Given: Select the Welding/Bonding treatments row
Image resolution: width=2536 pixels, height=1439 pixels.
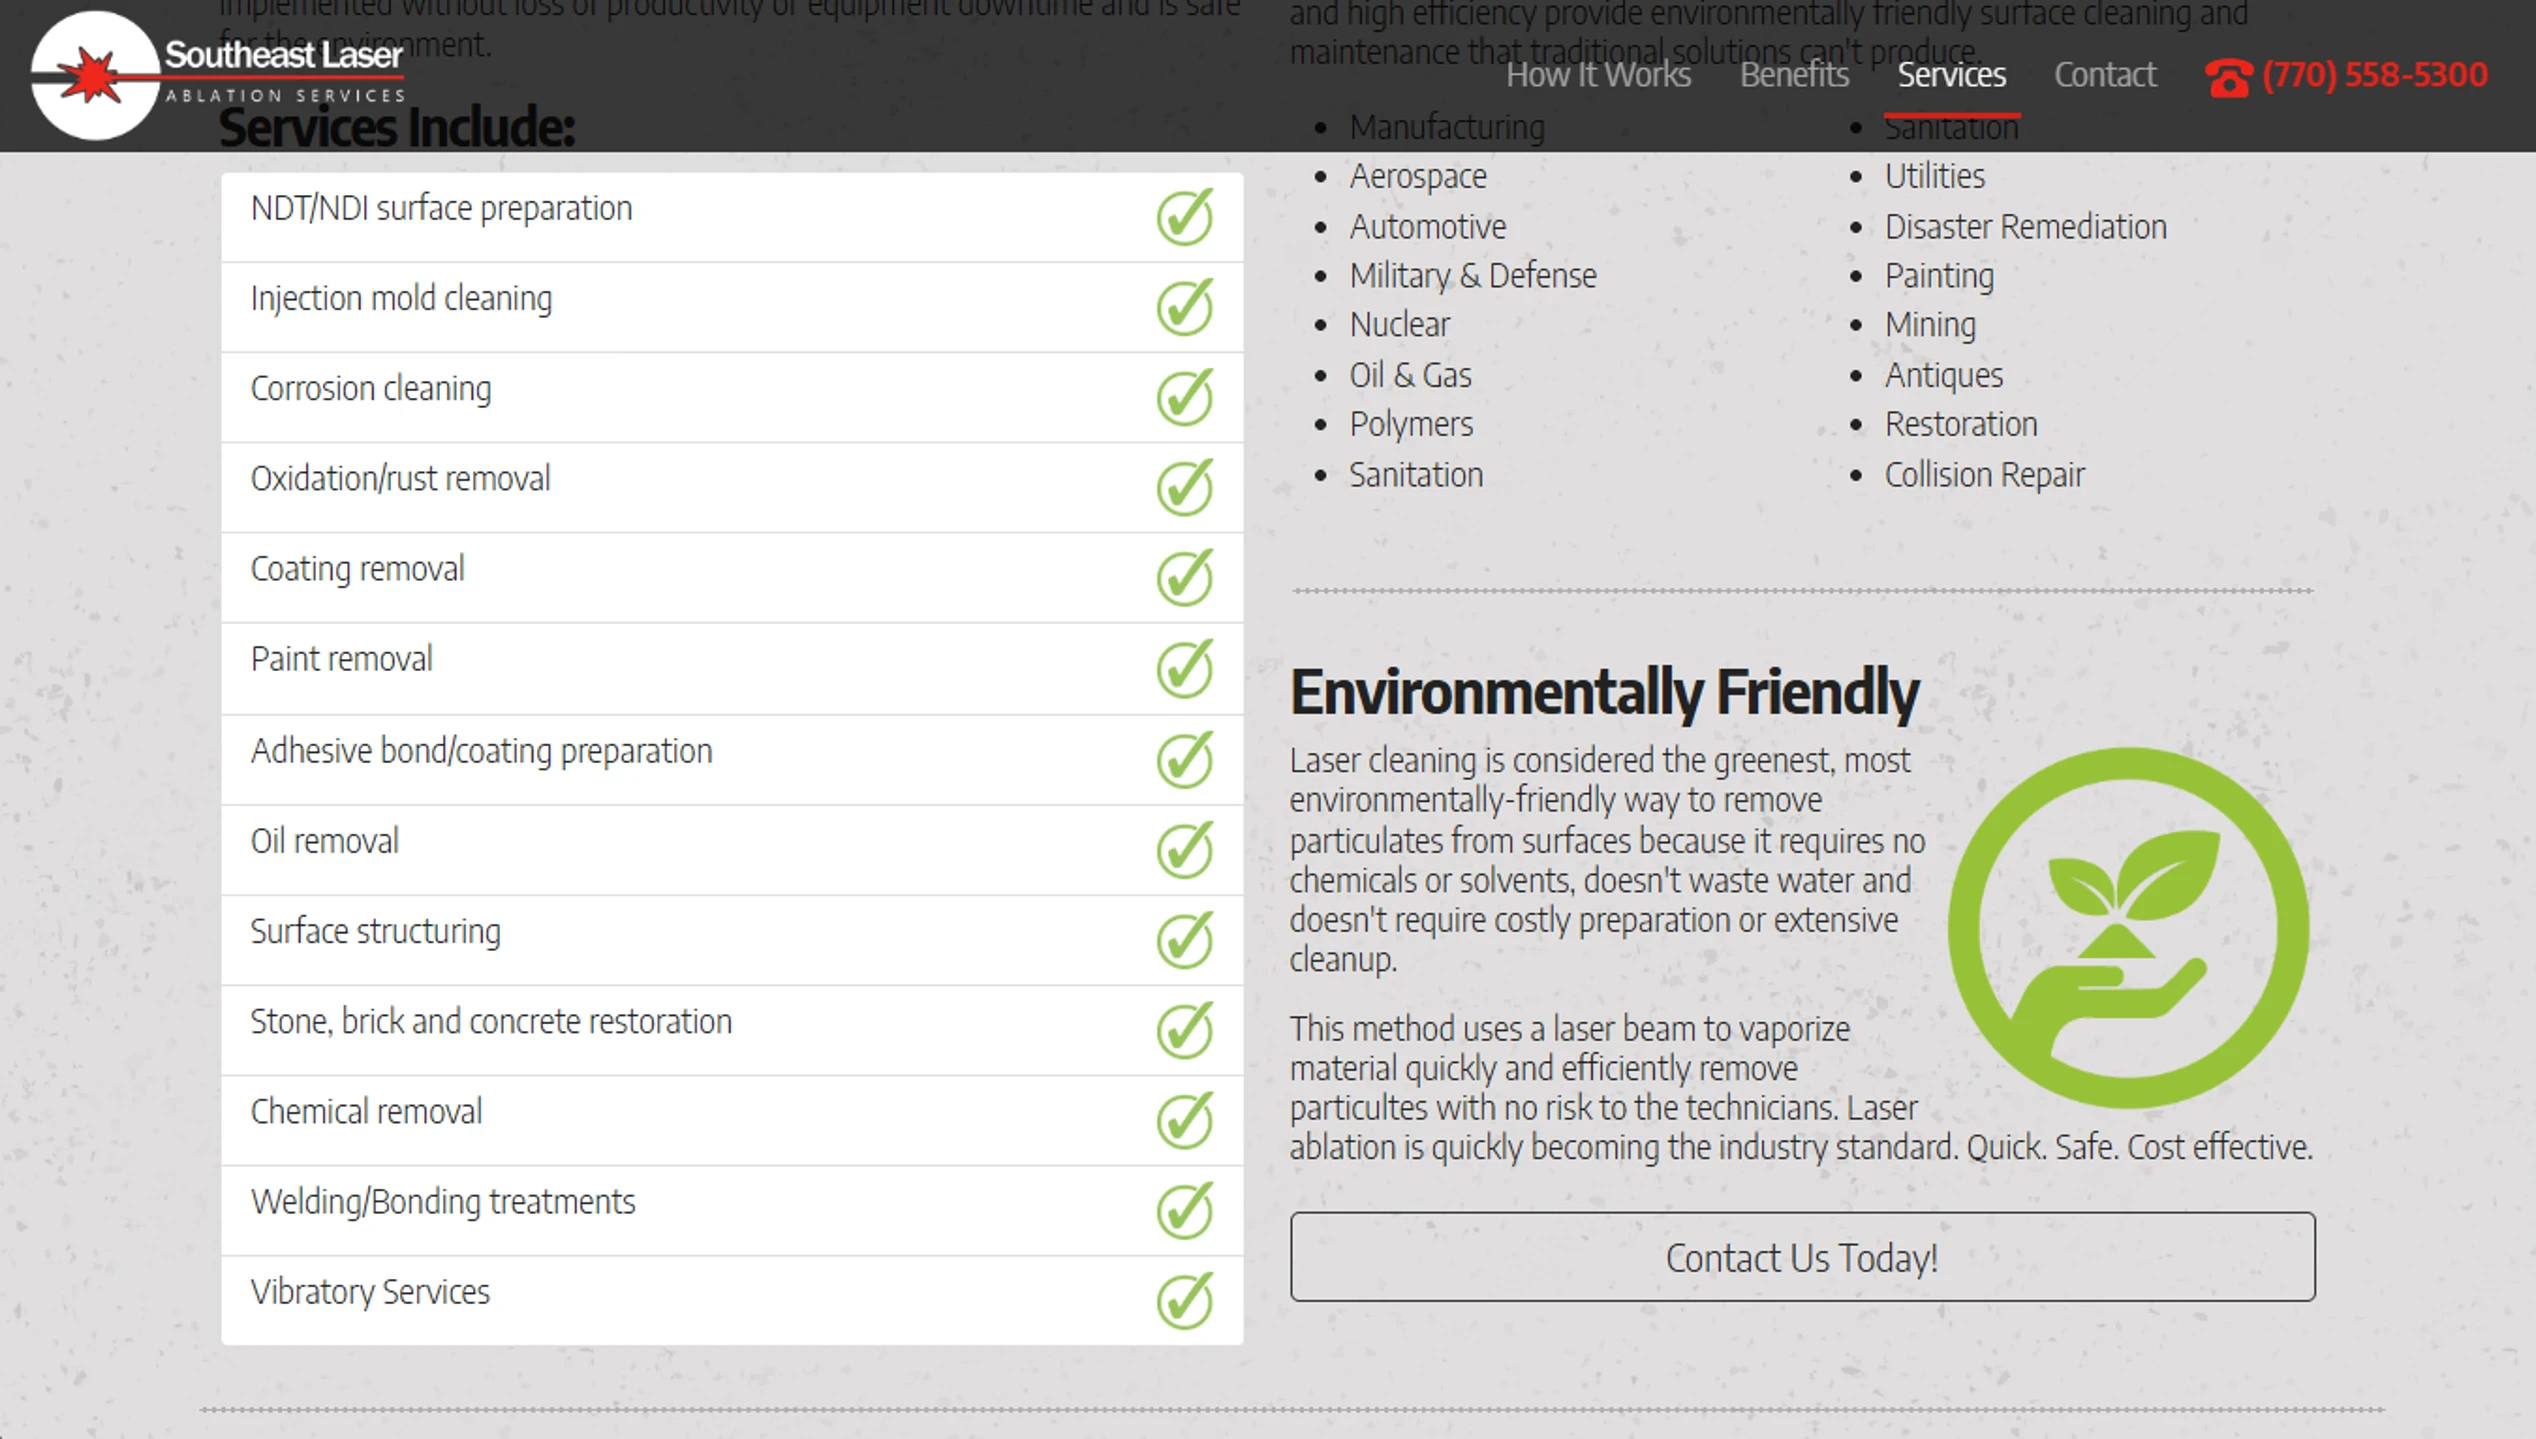Looking at the screenshot, I should click(732, 1211).
